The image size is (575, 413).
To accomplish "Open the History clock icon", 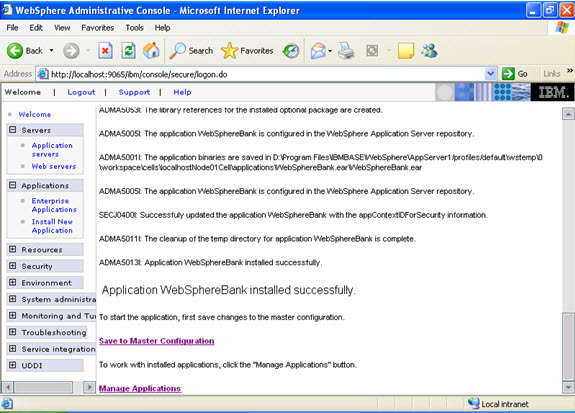I will click(291, 51).
